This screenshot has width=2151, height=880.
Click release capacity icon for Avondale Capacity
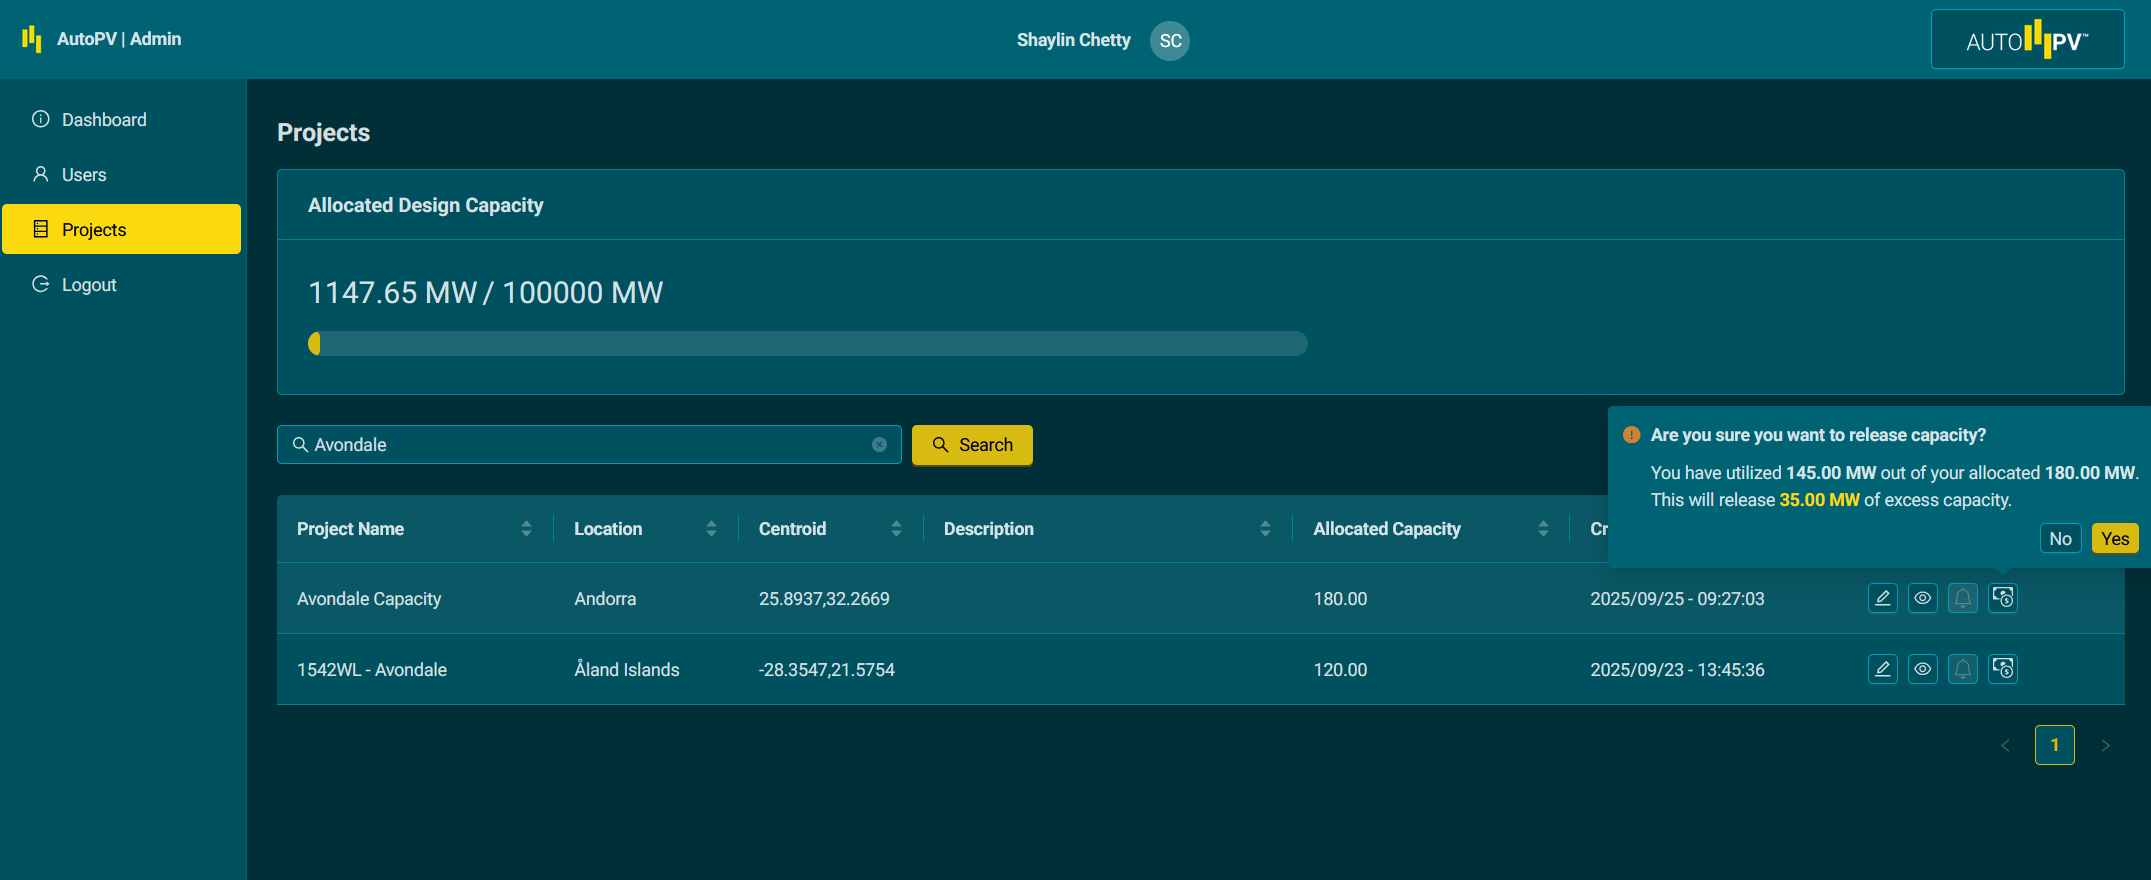(2002, 598)
